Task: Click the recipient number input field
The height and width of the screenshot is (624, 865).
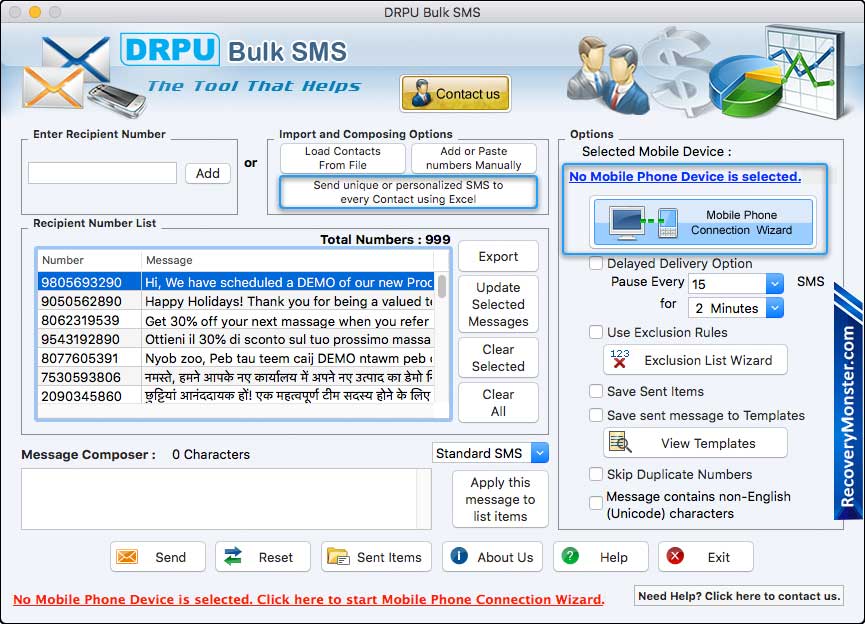Action: tap(103, 173)
